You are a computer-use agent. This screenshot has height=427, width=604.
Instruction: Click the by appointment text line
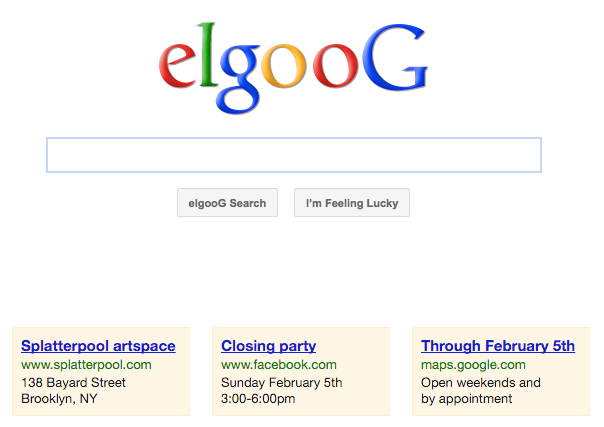pyautogui.click(x=466, y=399)
